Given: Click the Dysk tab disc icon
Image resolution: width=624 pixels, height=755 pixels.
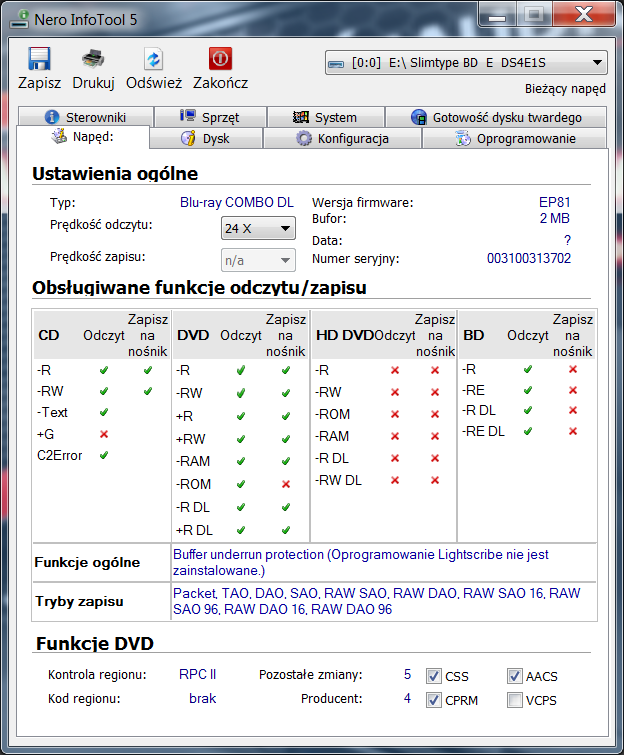Looking at the screenshot, I should click(188, 138).
